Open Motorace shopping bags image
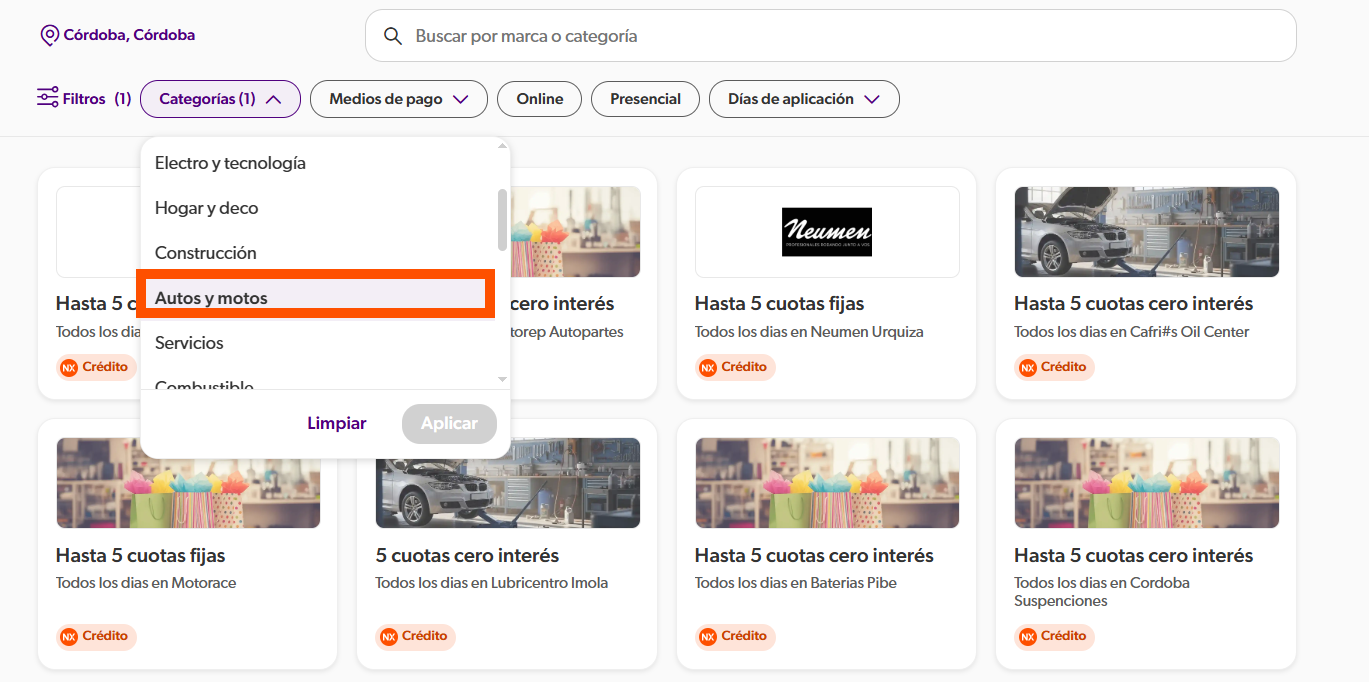Viewport: 1369px width, 682px height. coord(188,483)
